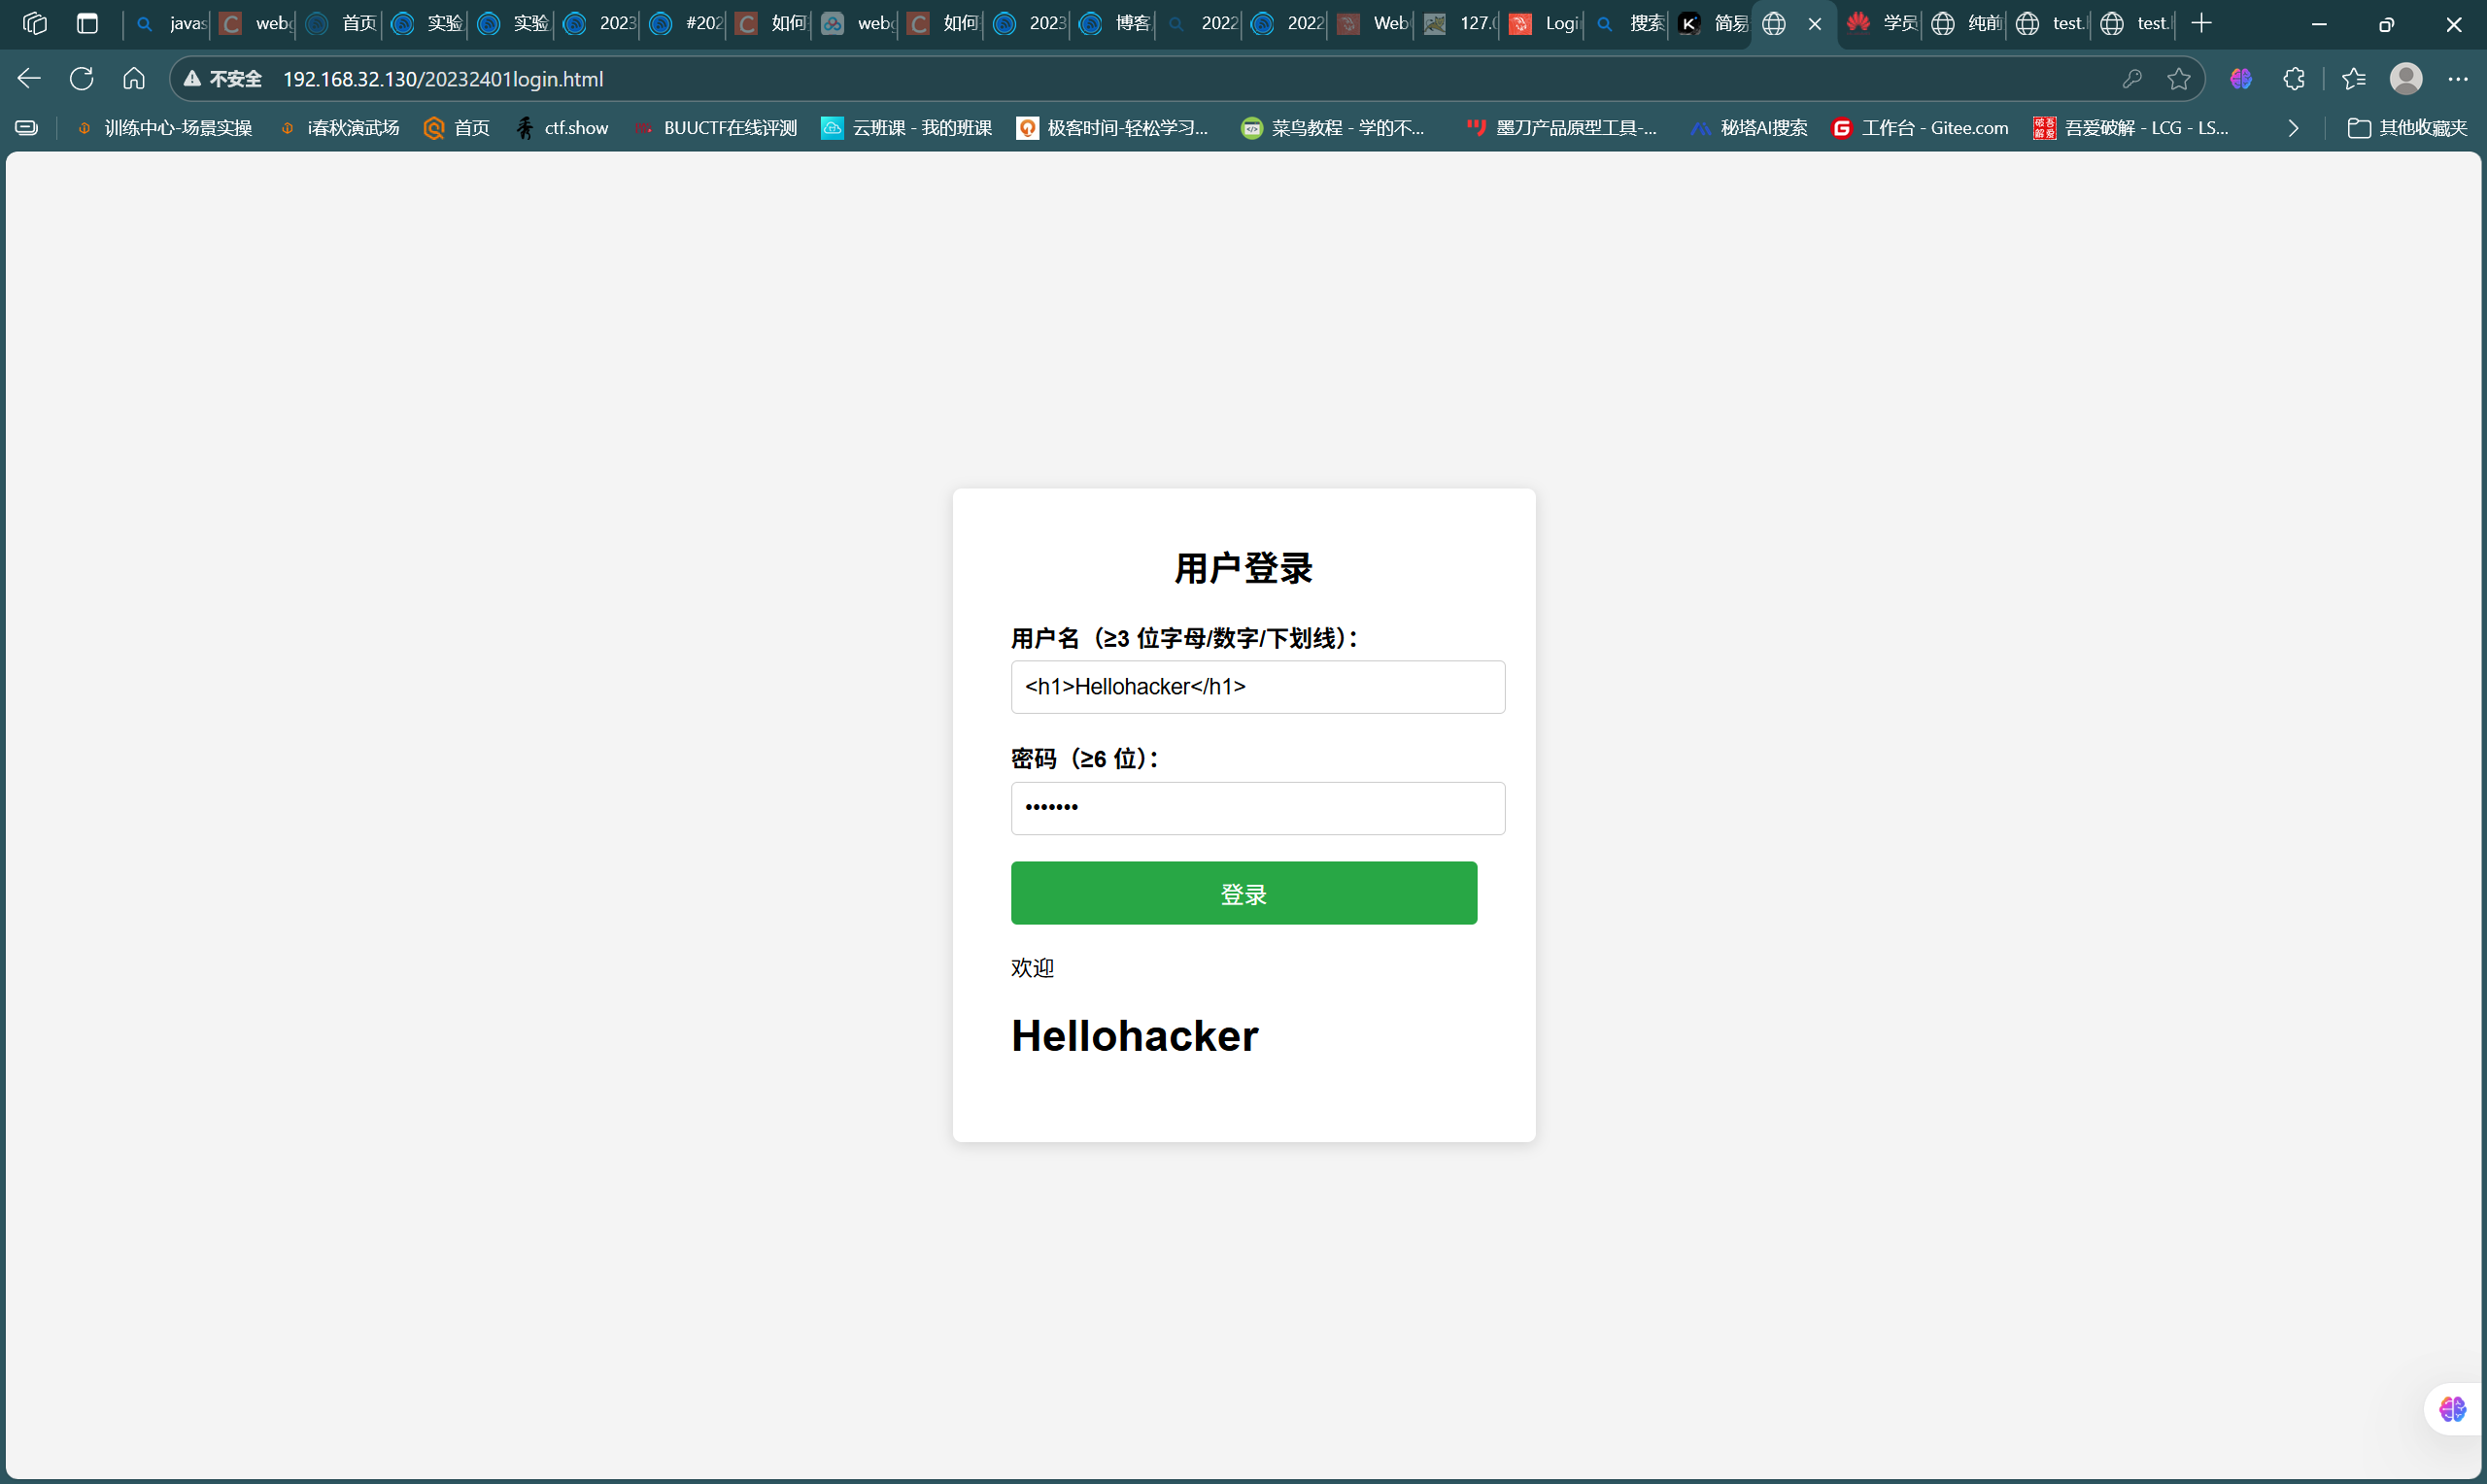
Task: Switch to the Logi tab
Action: click(1545, 23)
